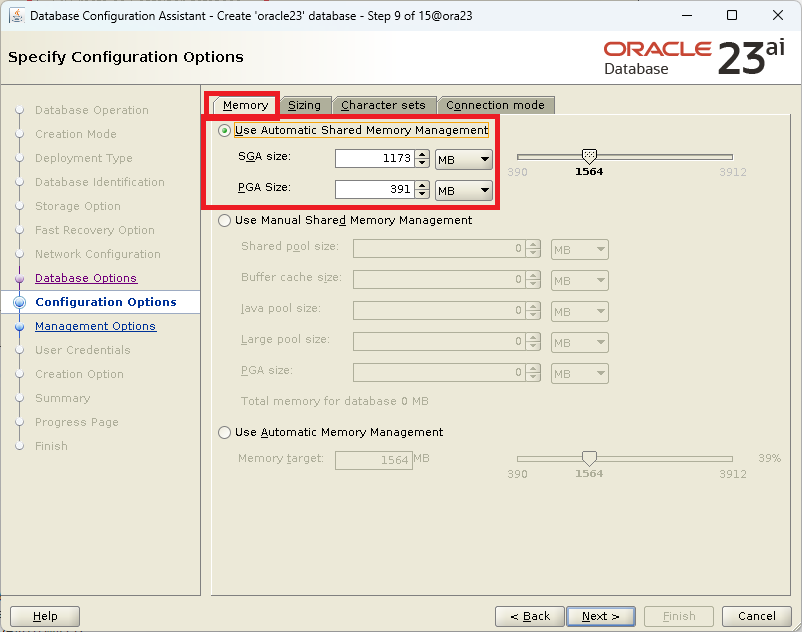Click the Progress Page step label
This screenshot has width=802, height=632.
[77, 422]
